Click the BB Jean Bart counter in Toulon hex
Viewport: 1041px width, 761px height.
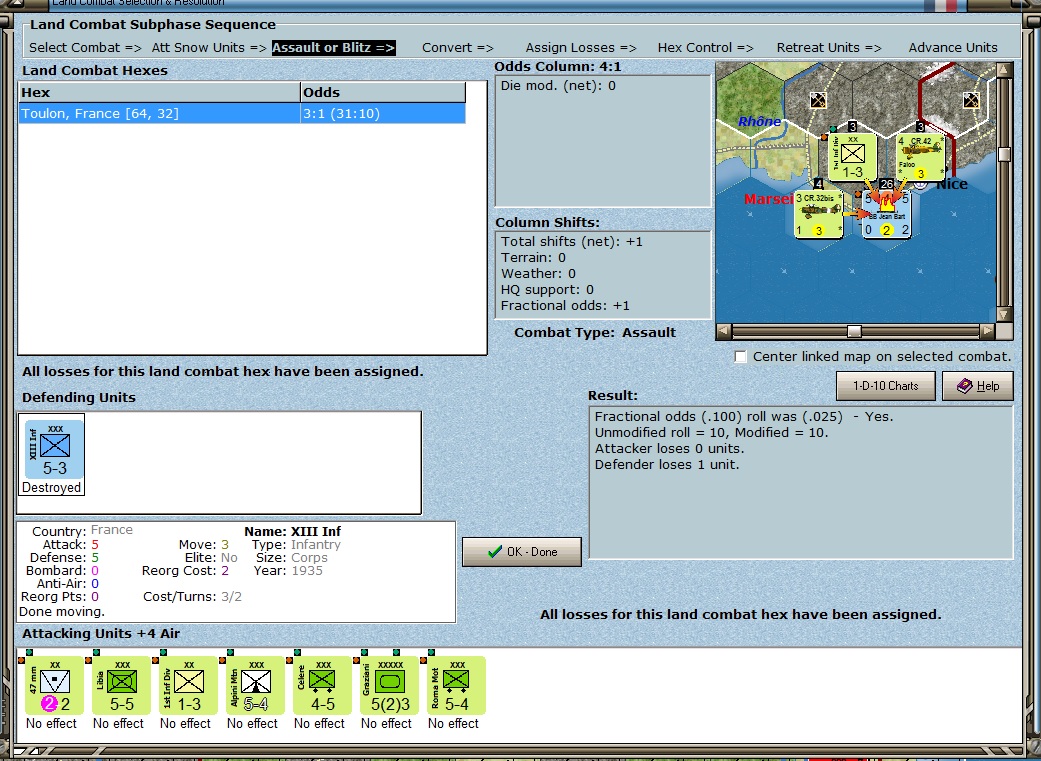pyautogui.click(x=886, y=214)
